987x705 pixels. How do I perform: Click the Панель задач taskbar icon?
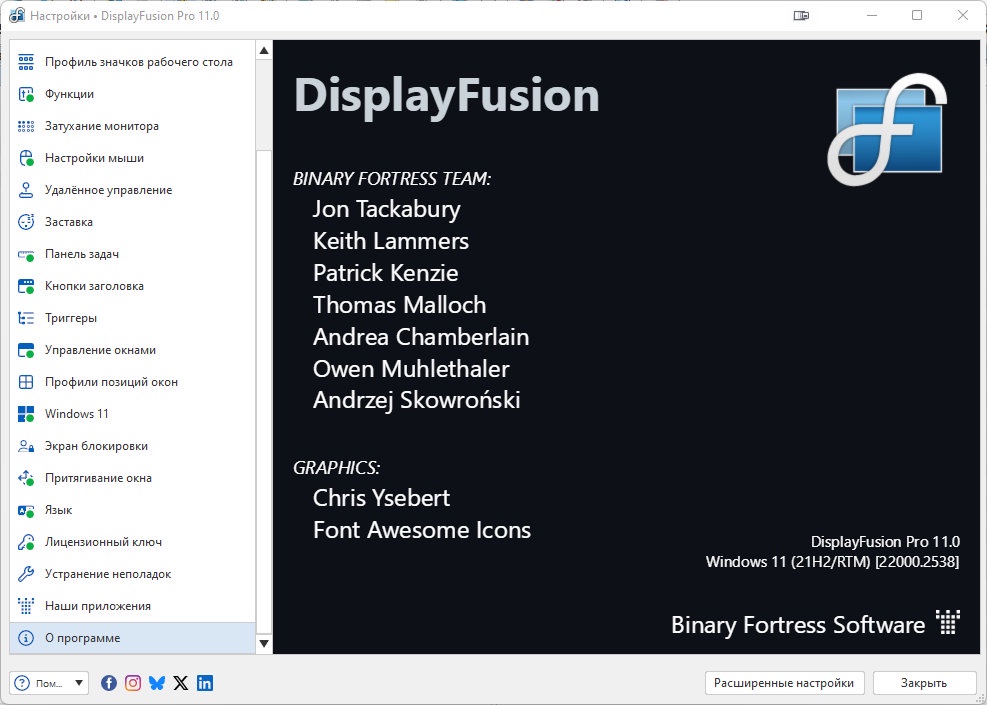26,254
